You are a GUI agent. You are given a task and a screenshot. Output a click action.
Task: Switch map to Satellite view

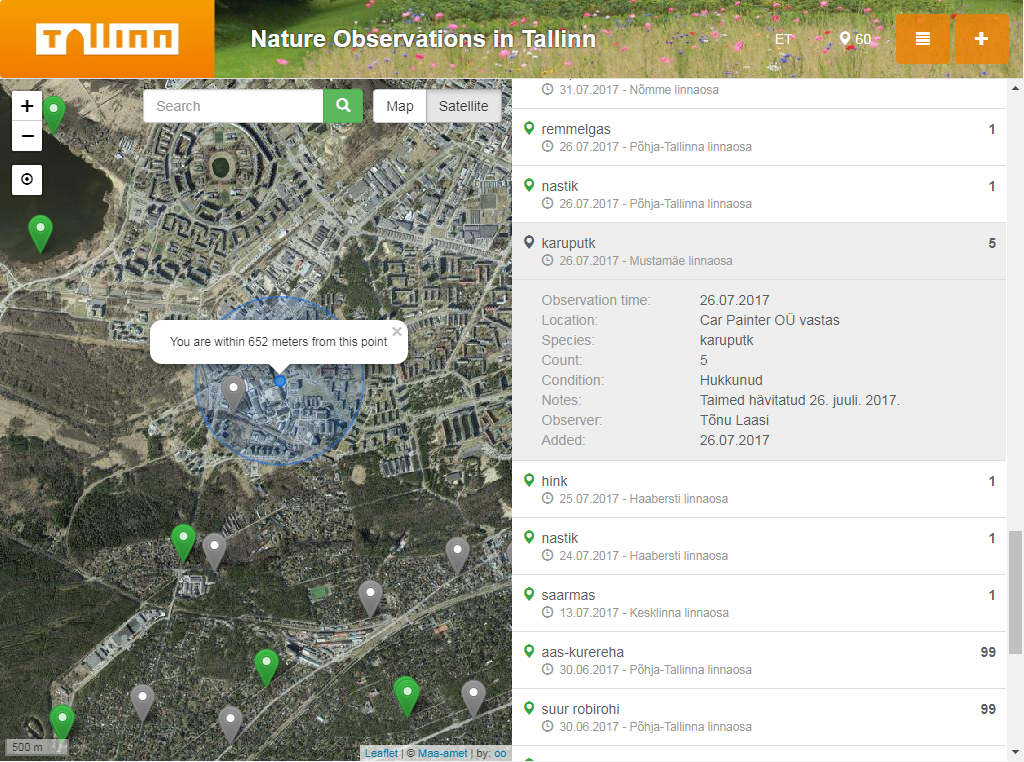(x=463, y=106)
